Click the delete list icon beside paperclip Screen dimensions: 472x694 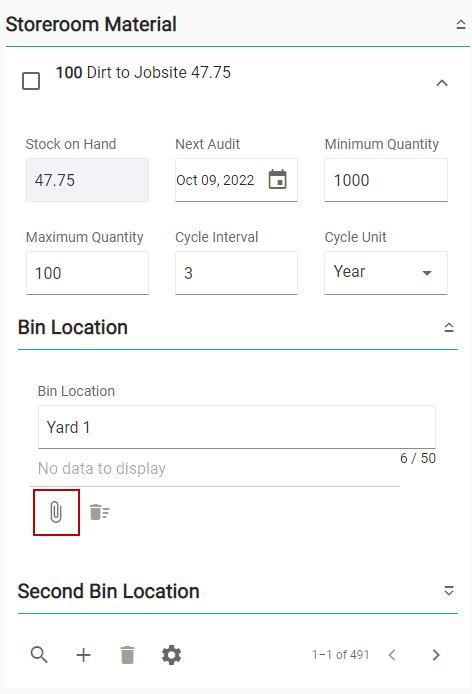100,512
